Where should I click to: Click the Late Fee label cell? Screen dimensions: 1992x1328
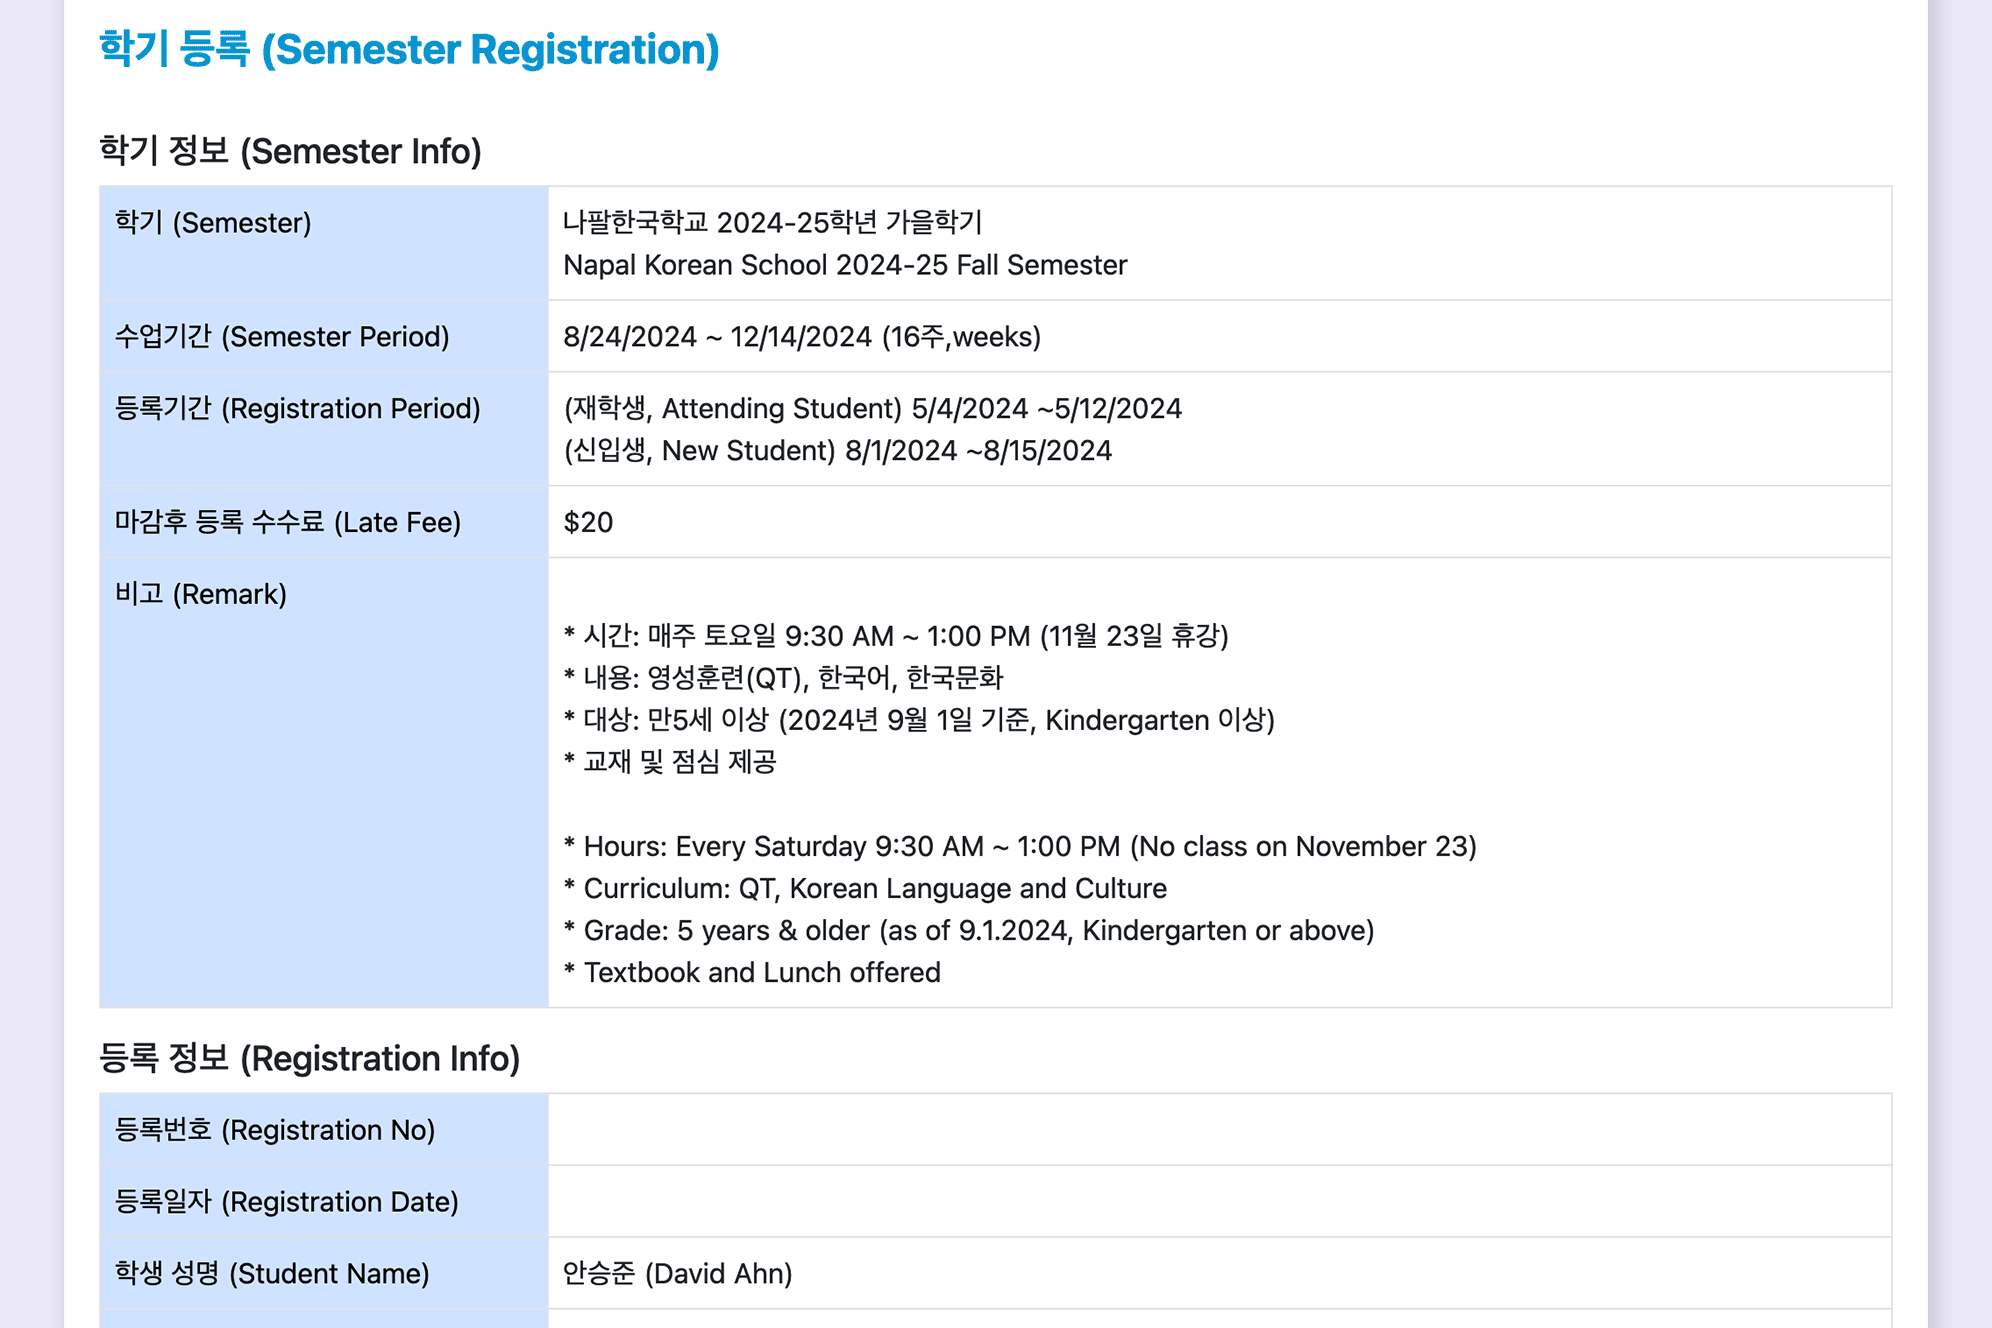324,522
